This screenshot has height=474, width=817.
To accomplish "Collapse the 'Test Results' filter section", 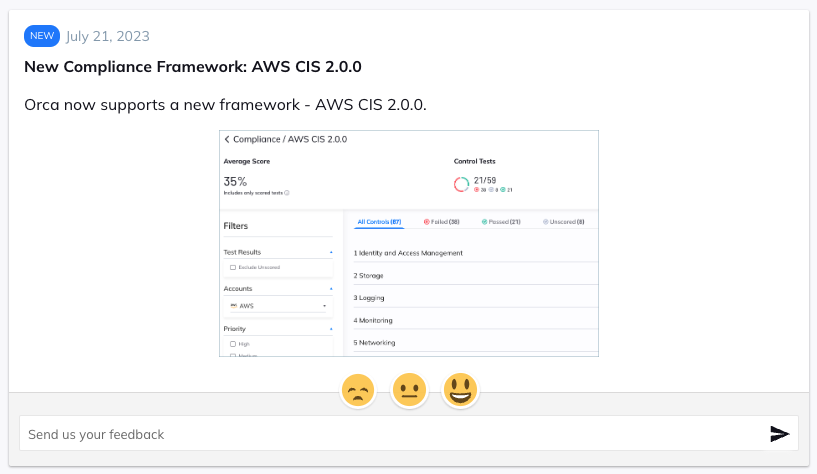I will click(331, 252).
